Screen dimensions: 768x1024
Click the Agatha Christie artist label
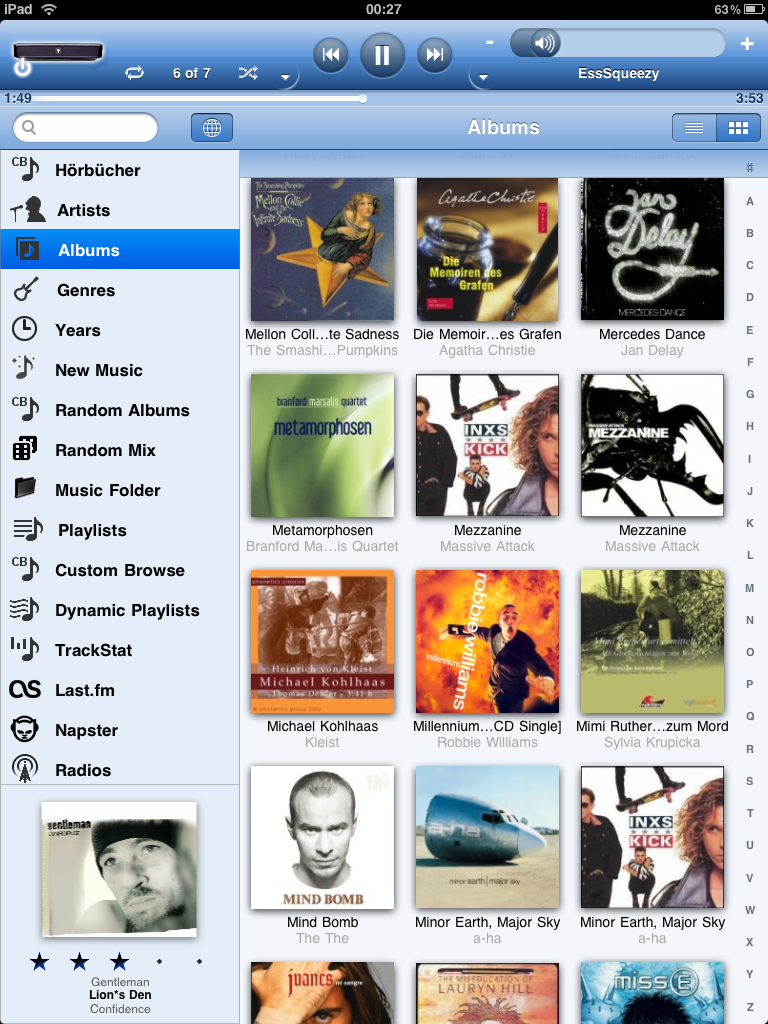point(487,351)
